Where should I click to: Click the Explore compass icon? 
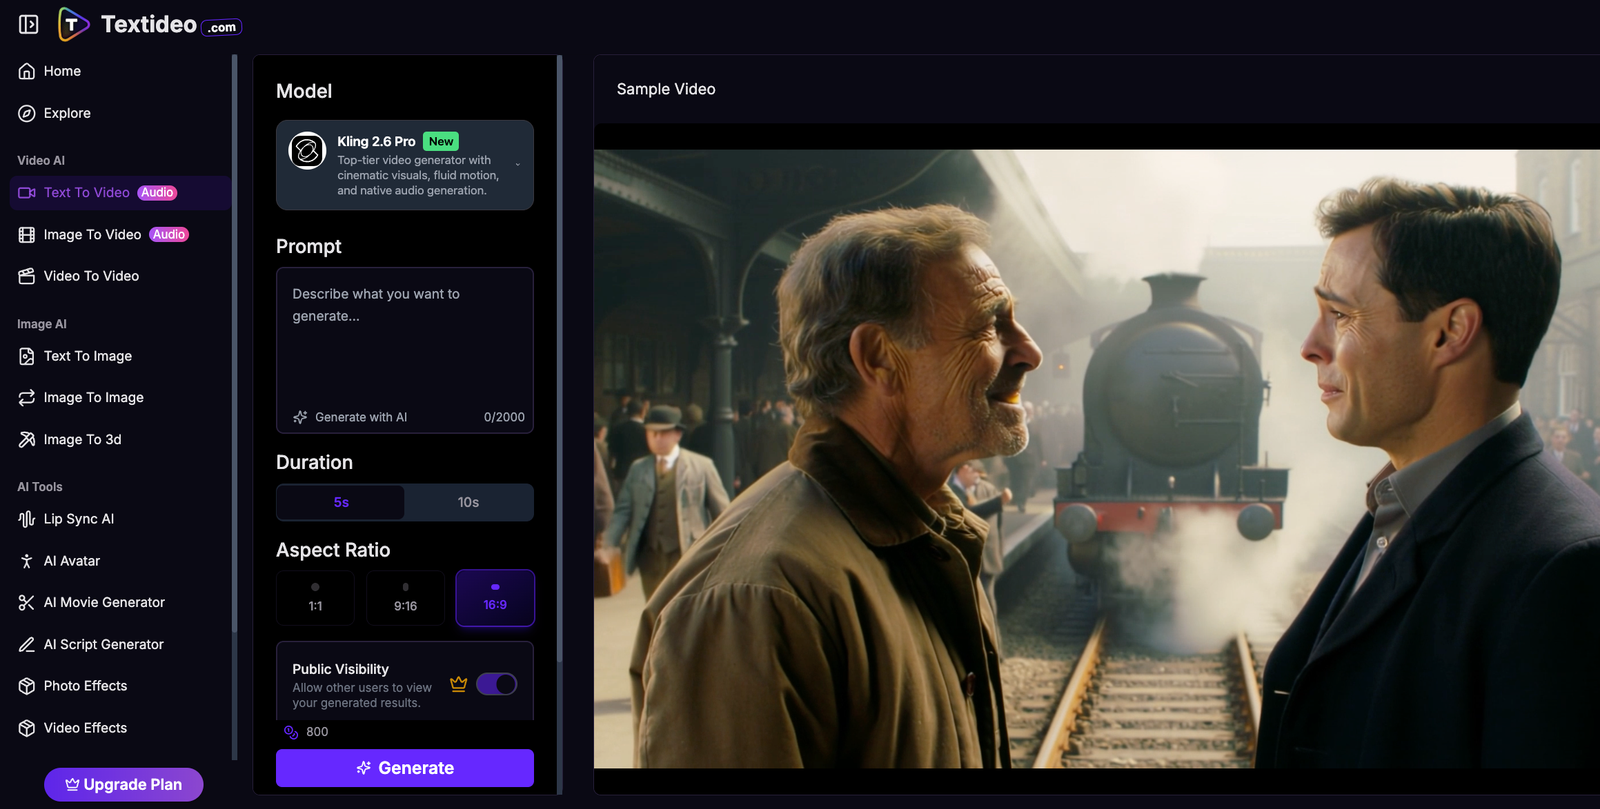27,113
